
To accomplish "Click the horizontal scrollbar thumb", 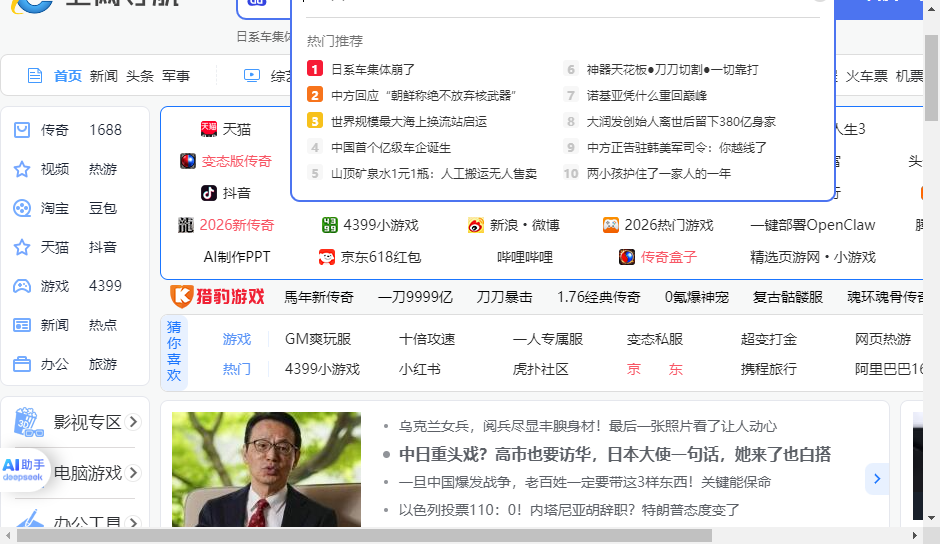I will pyautogui.click(x=364, y=535).
